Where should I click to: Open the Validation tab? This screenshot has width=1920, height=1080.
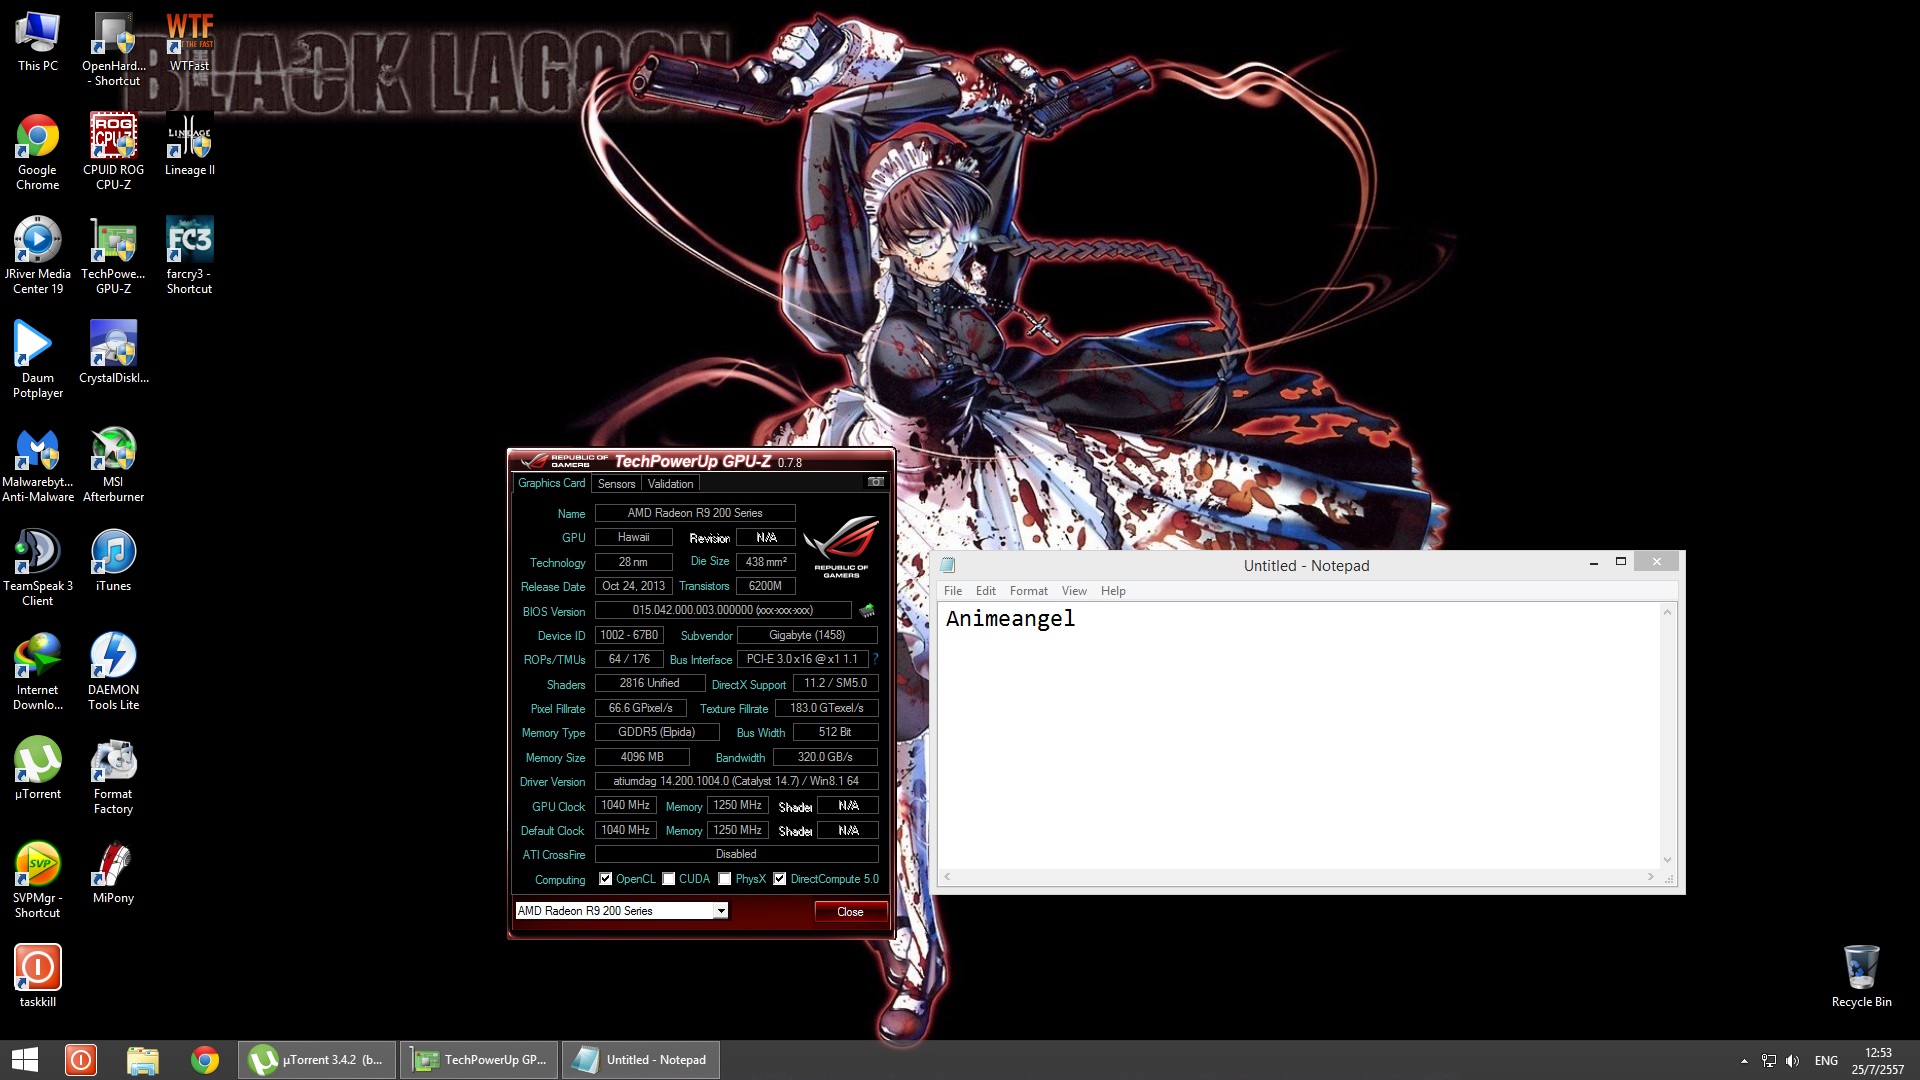point(670,484)
